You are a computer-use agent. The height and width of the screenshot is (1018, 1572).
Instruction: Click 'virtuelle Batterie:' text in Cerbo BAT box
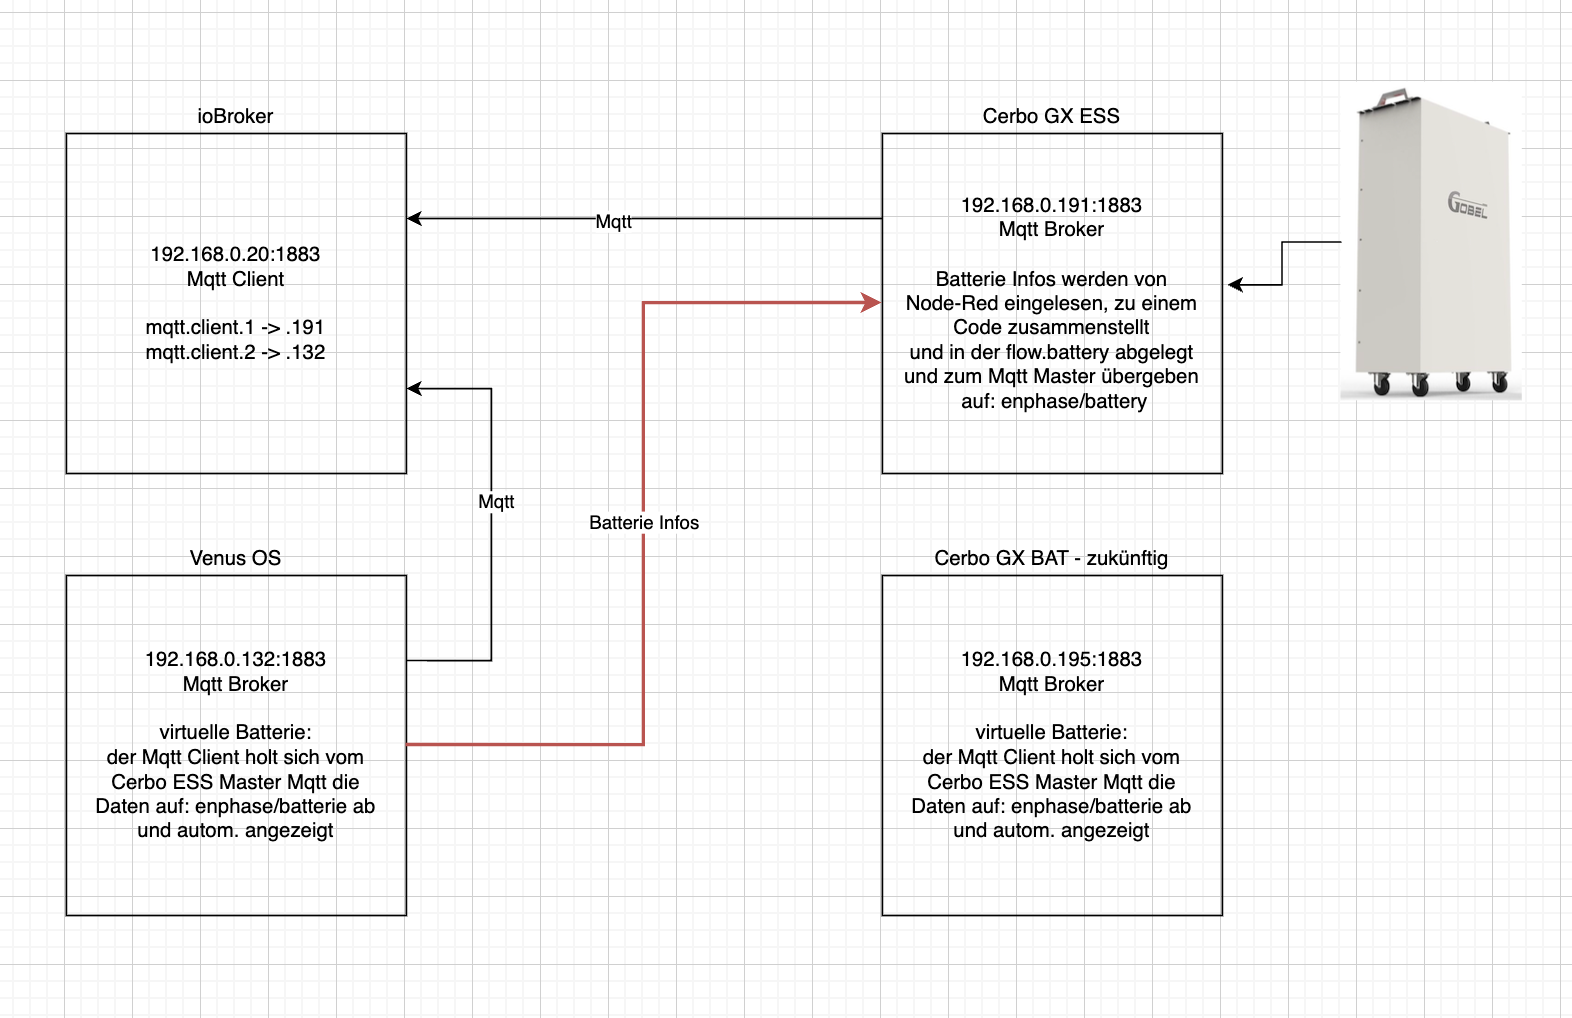click(x=1051, y=732)
